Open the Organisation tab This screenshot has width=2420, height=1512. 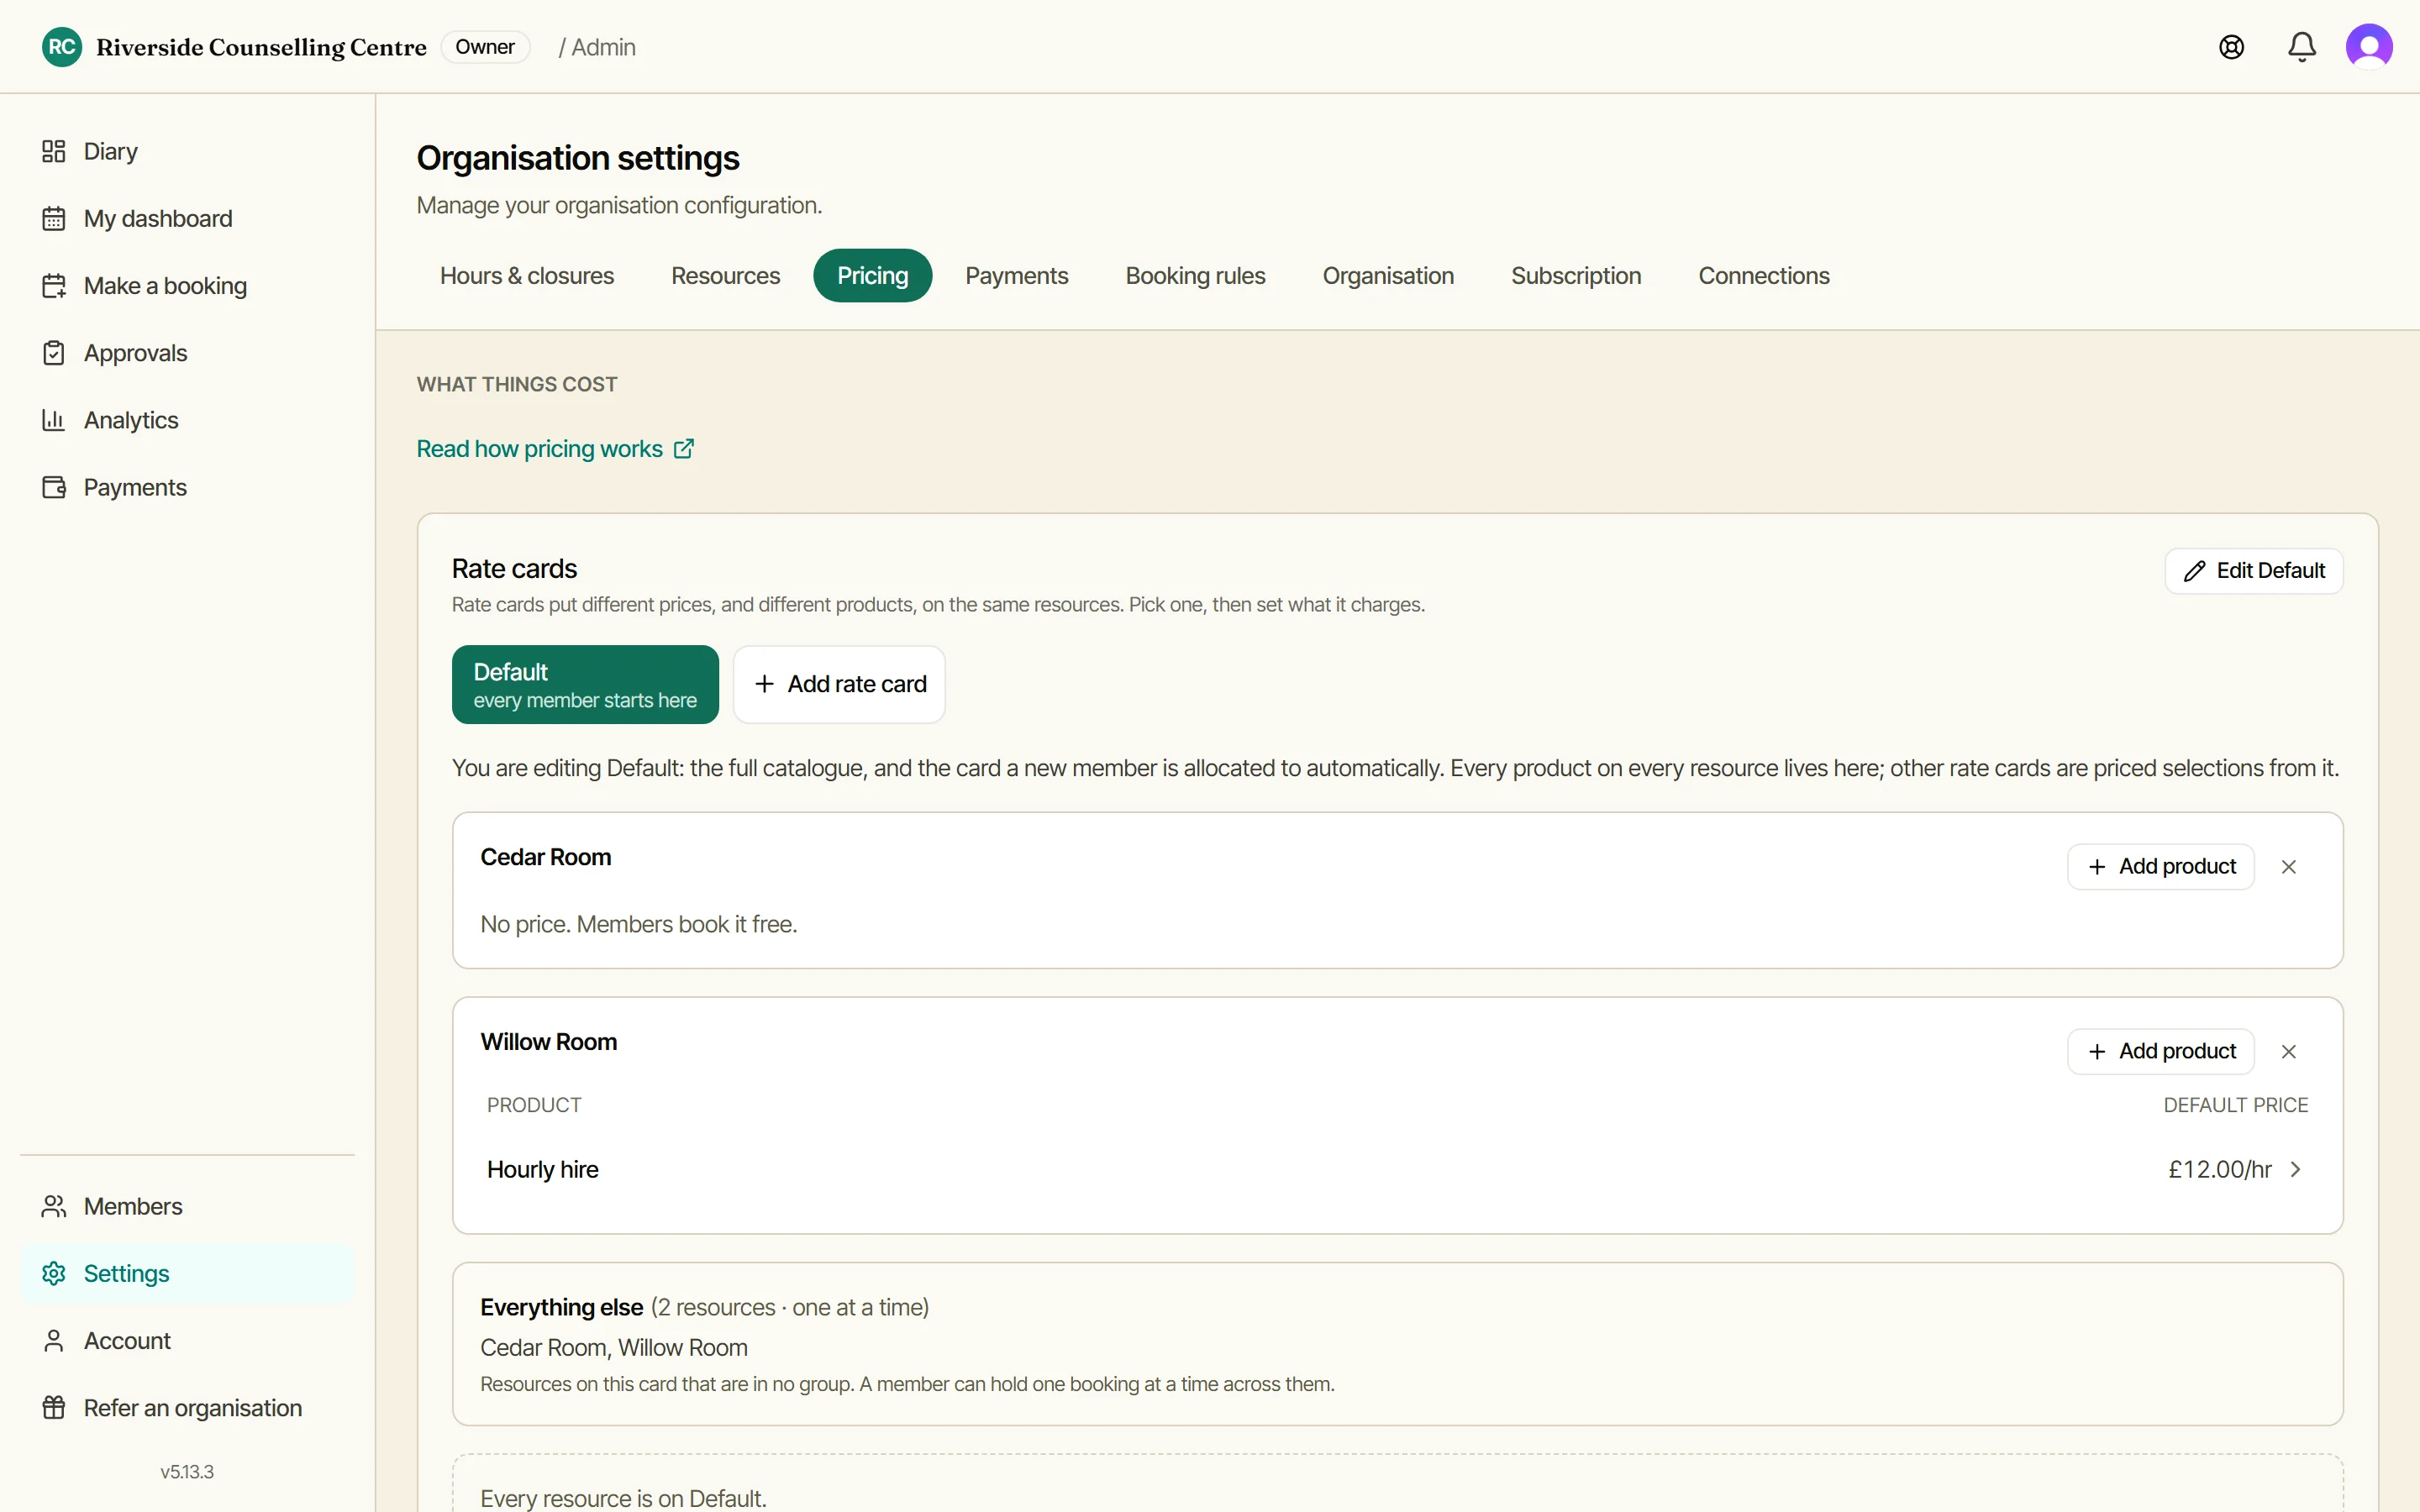point(1388,276)
